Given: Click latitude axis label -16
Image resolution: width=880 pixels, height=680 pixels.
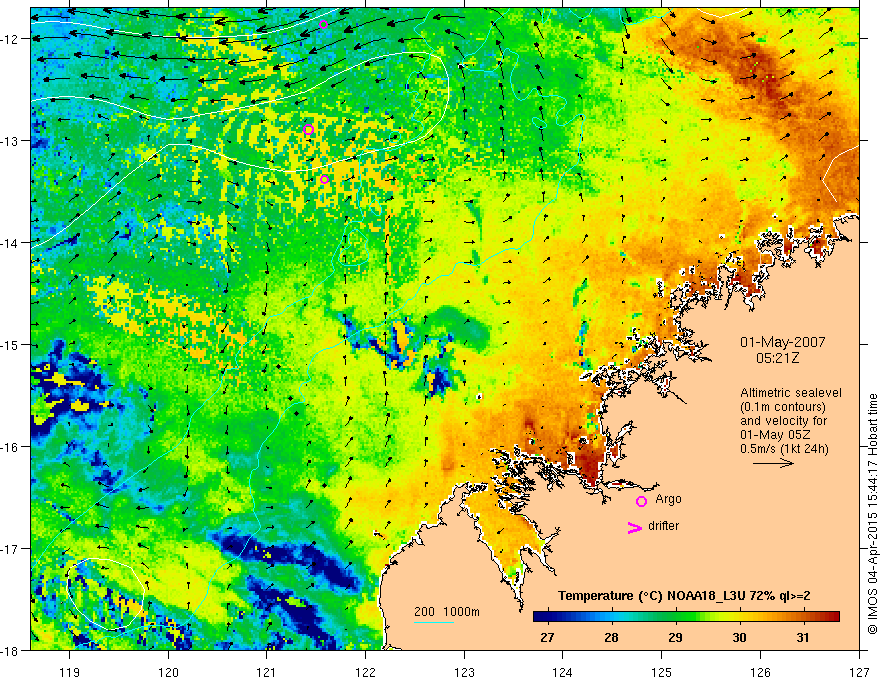Looking at the screenshot, I should click(x=10, y=447).
